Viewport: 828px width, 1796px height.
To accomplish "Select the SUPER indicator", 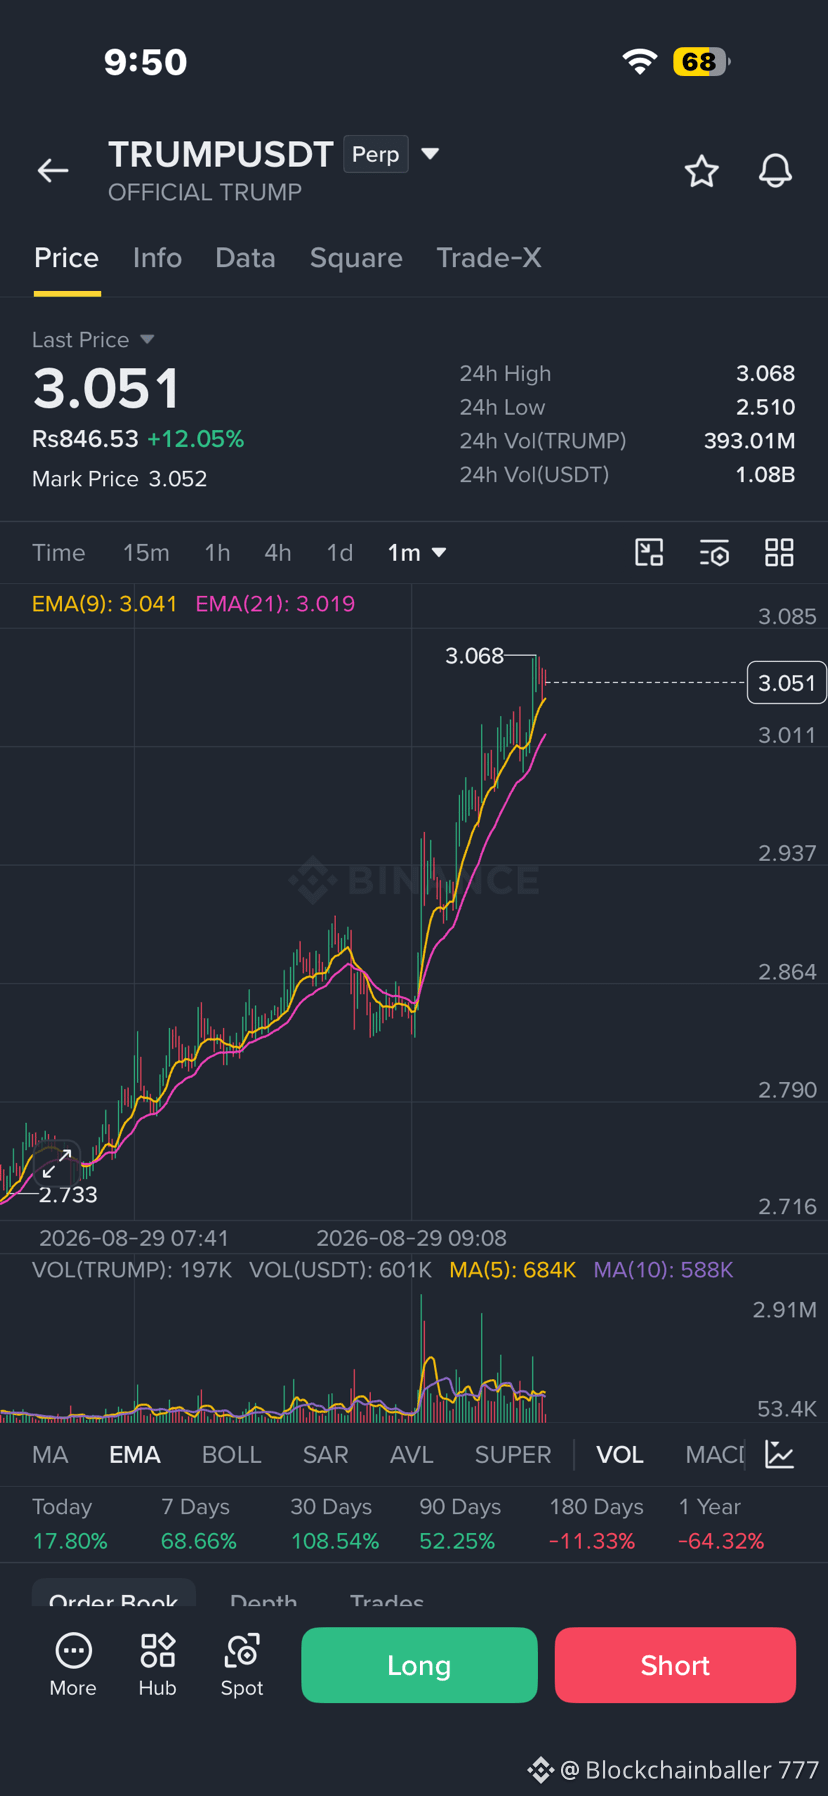I will pyautogui.click(x=513, y=1455).
